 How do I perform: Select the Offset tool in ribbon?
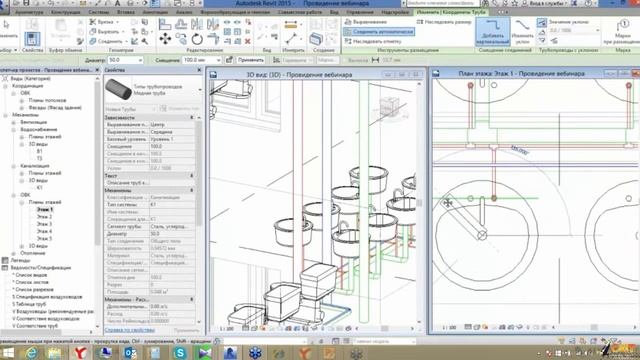click(x=181, y=24)
